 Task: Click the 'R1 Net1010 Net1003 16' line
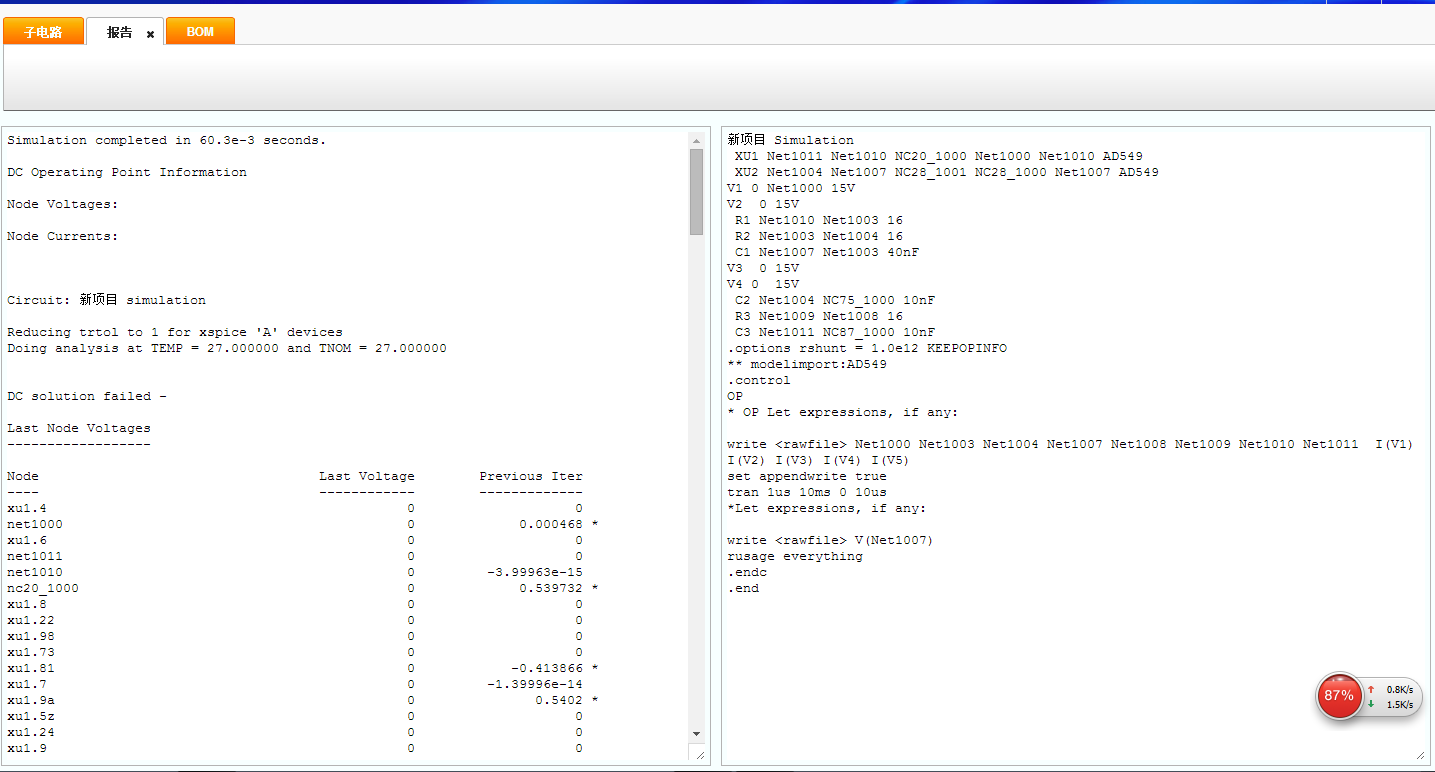[x=819, y=220]
